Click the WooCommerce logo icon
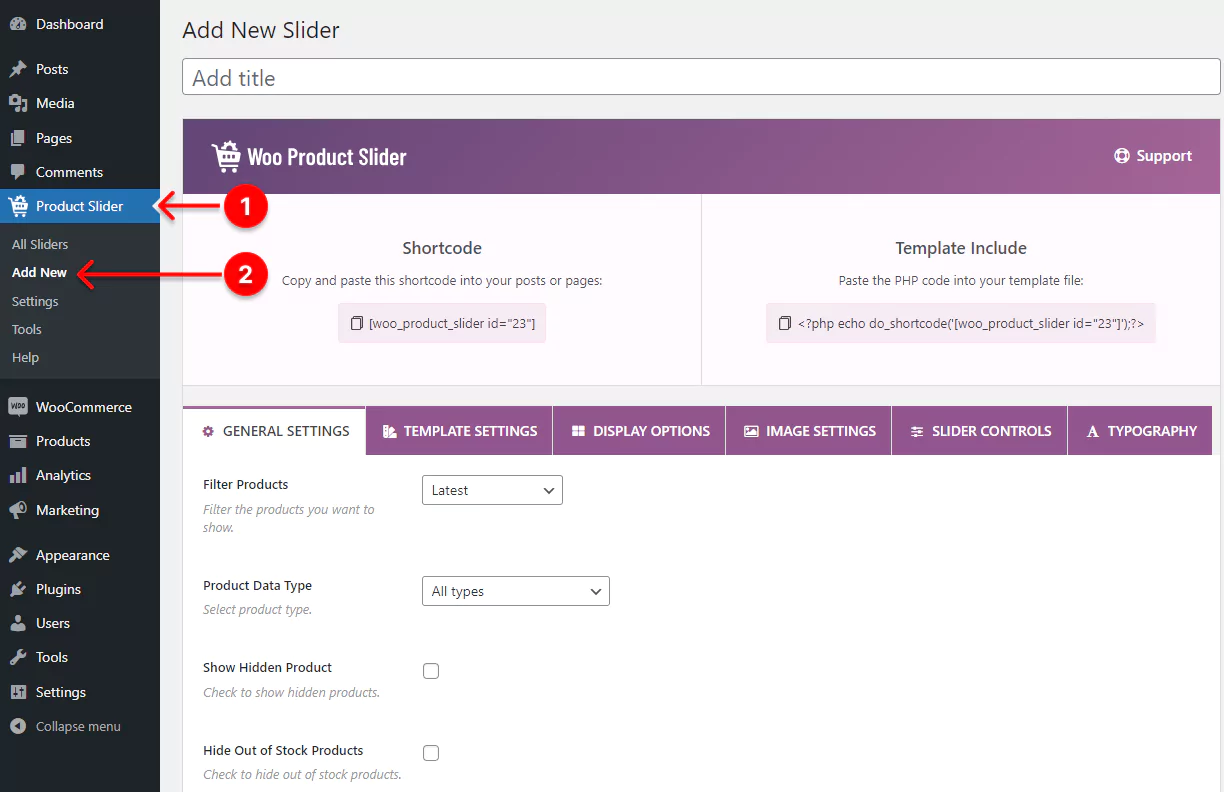 pos(18,407)
